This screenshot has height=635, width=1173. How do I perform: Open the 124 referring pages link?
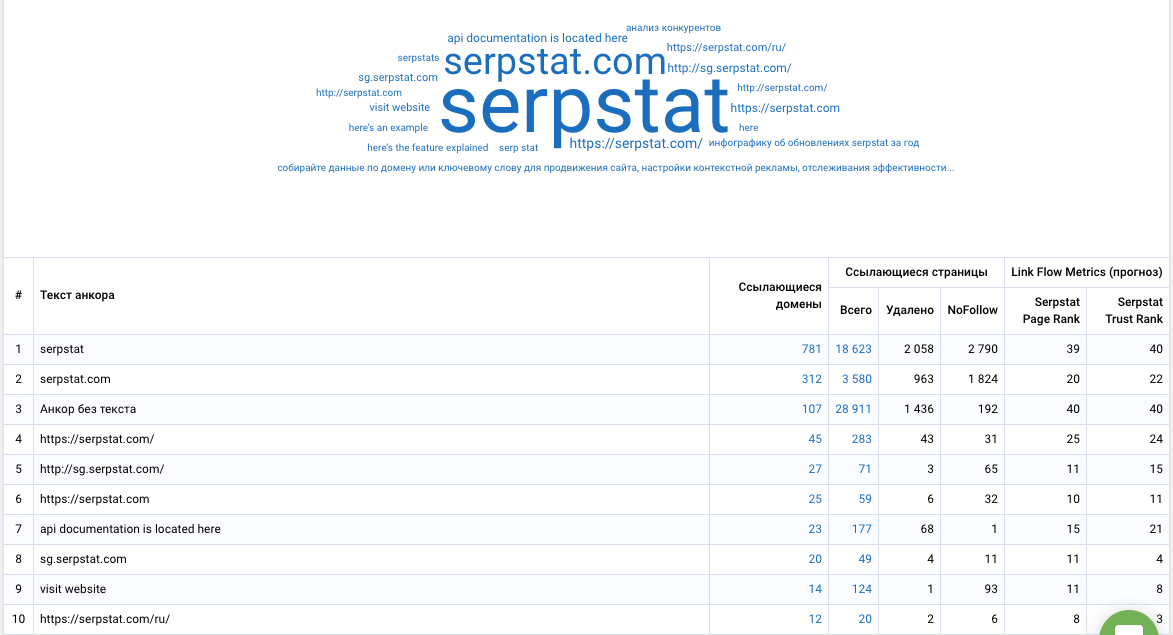(x=861, y=589)
